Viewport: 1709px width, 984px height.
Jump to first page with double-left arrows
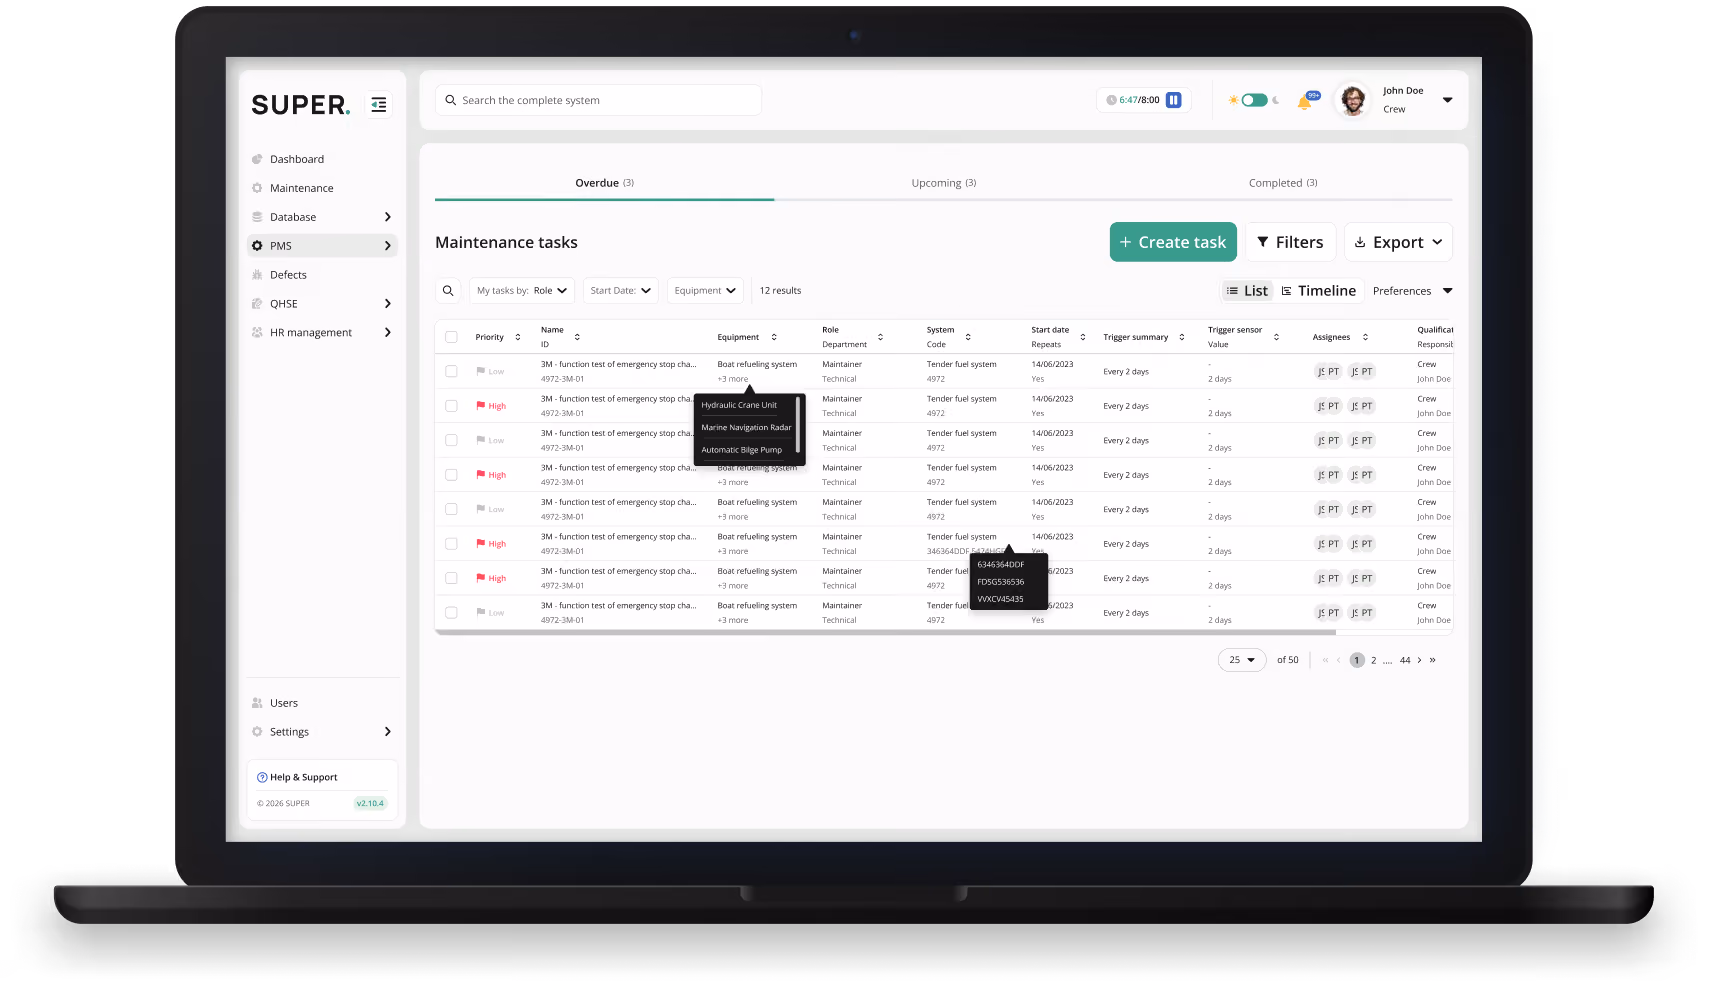click(x=1326, y=660)
